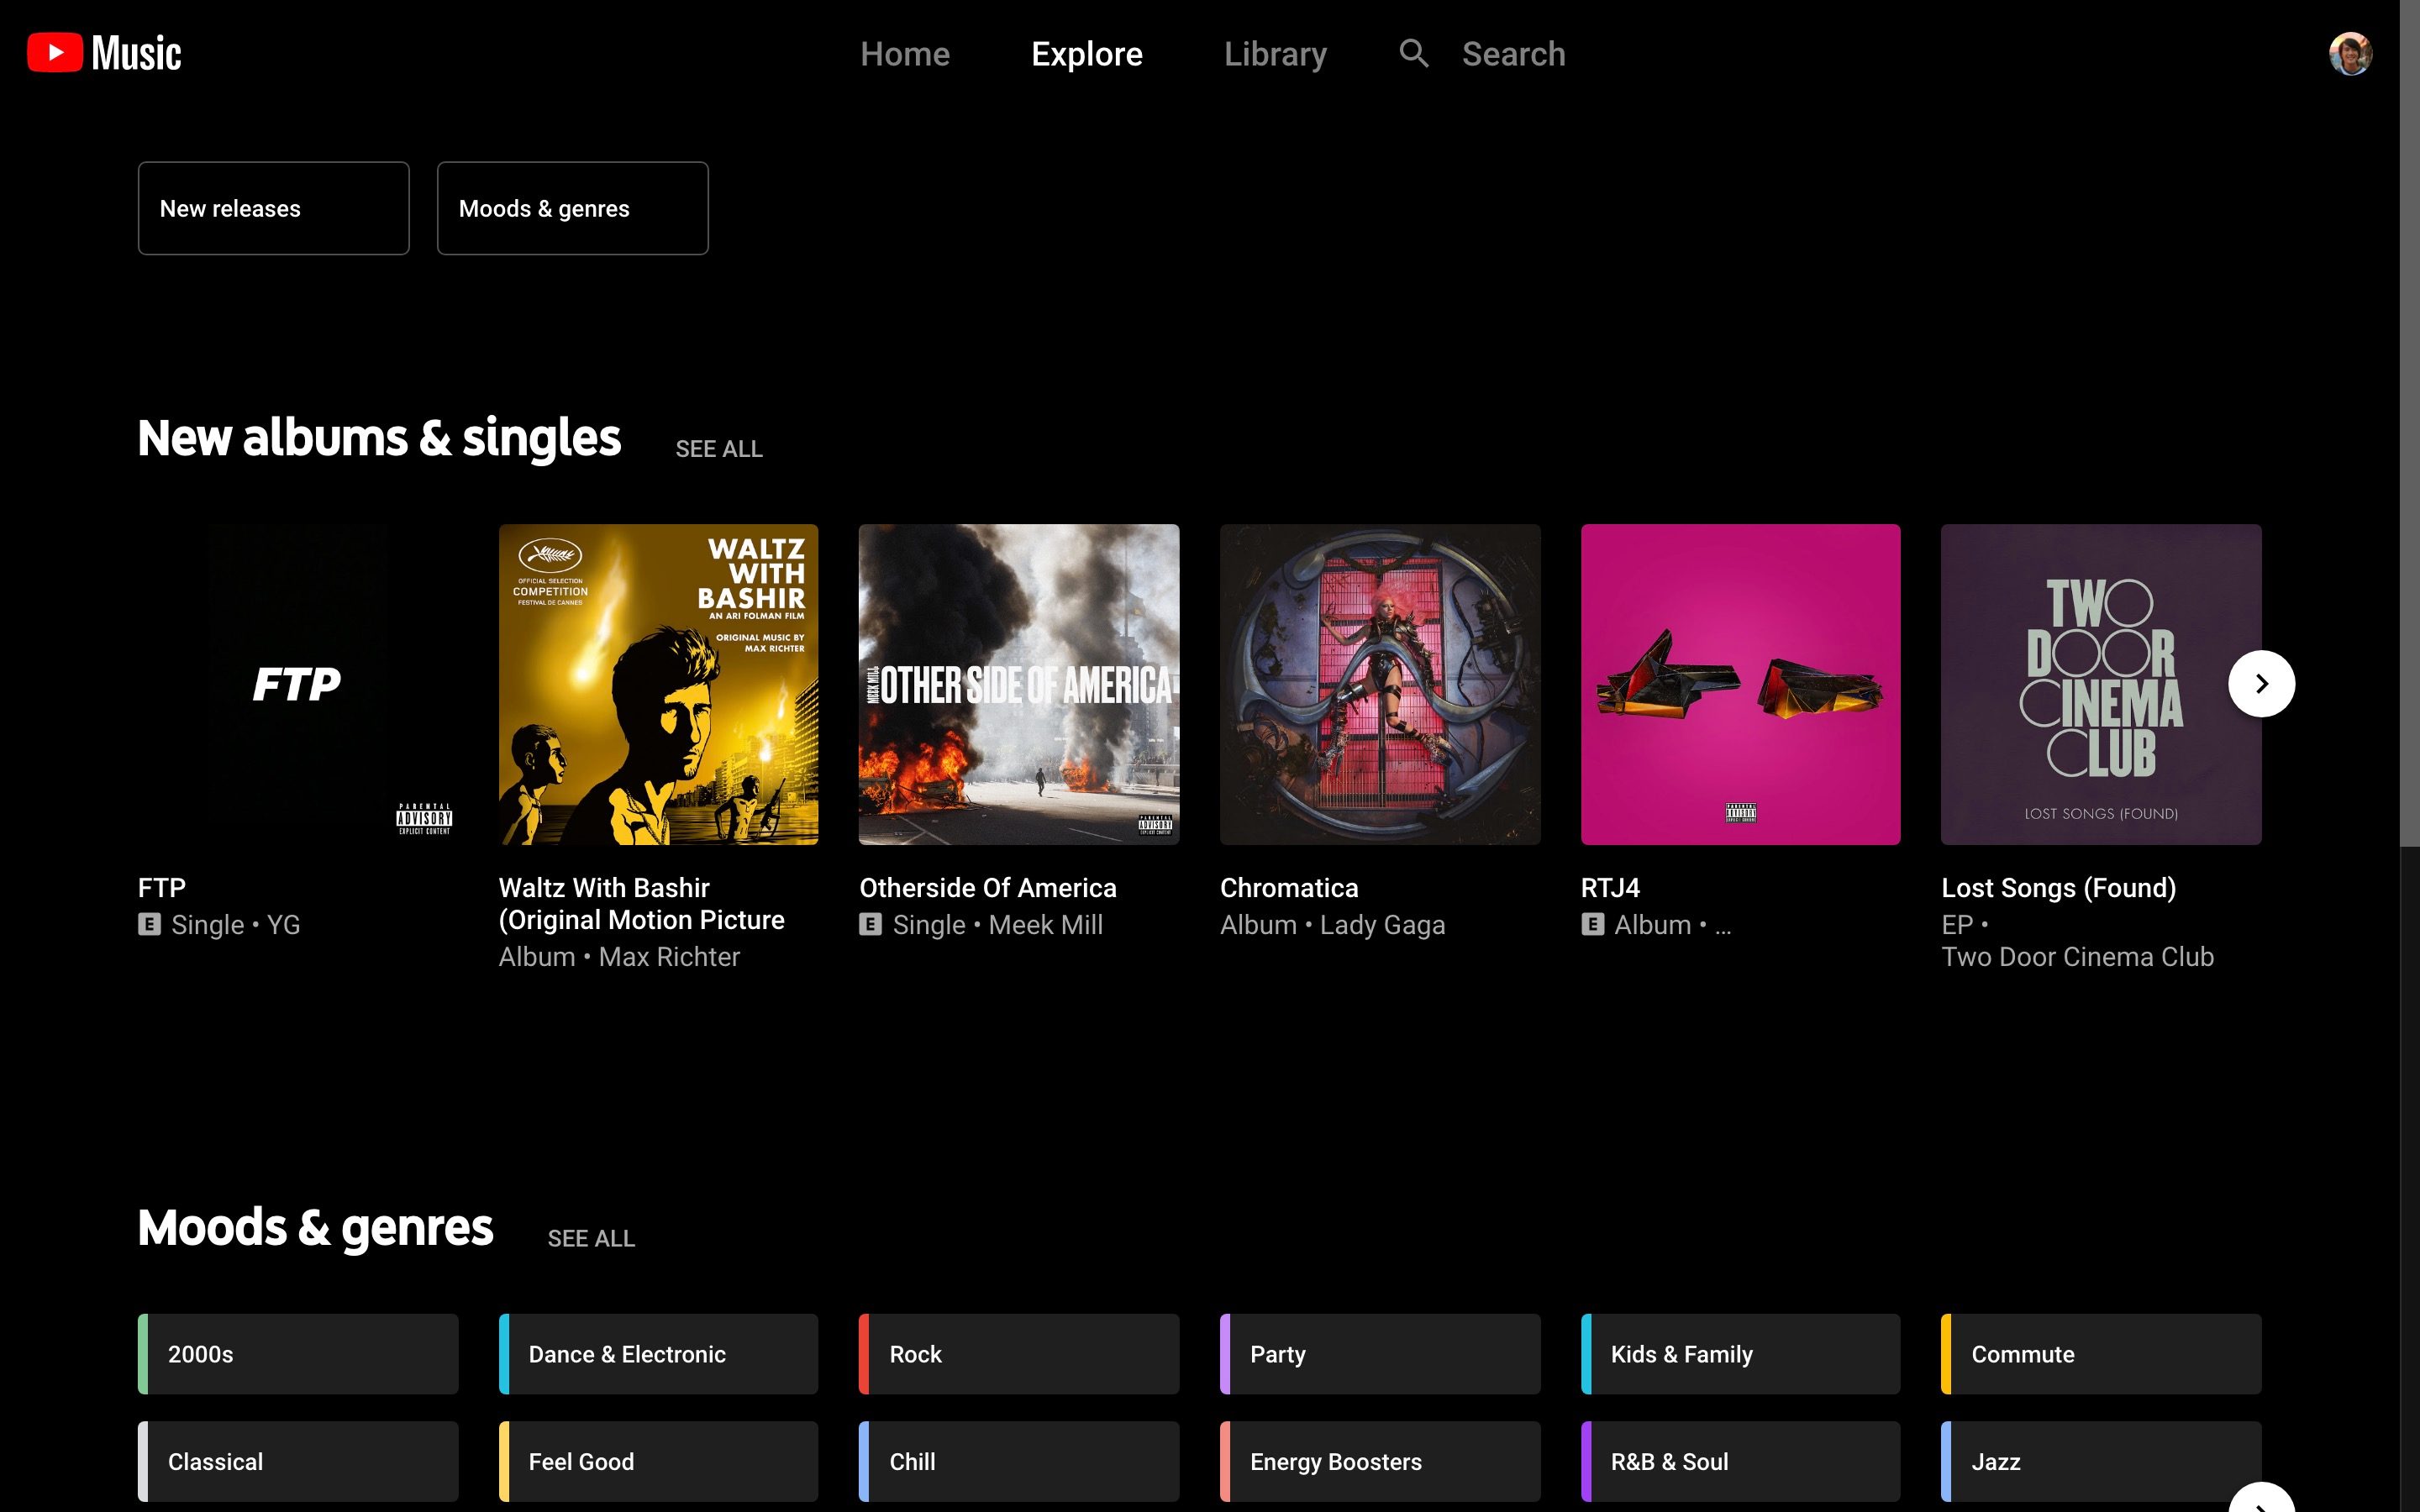The image size is (2420, 1512).
Task: See all moods & genres
Action: coord(591,1238)
